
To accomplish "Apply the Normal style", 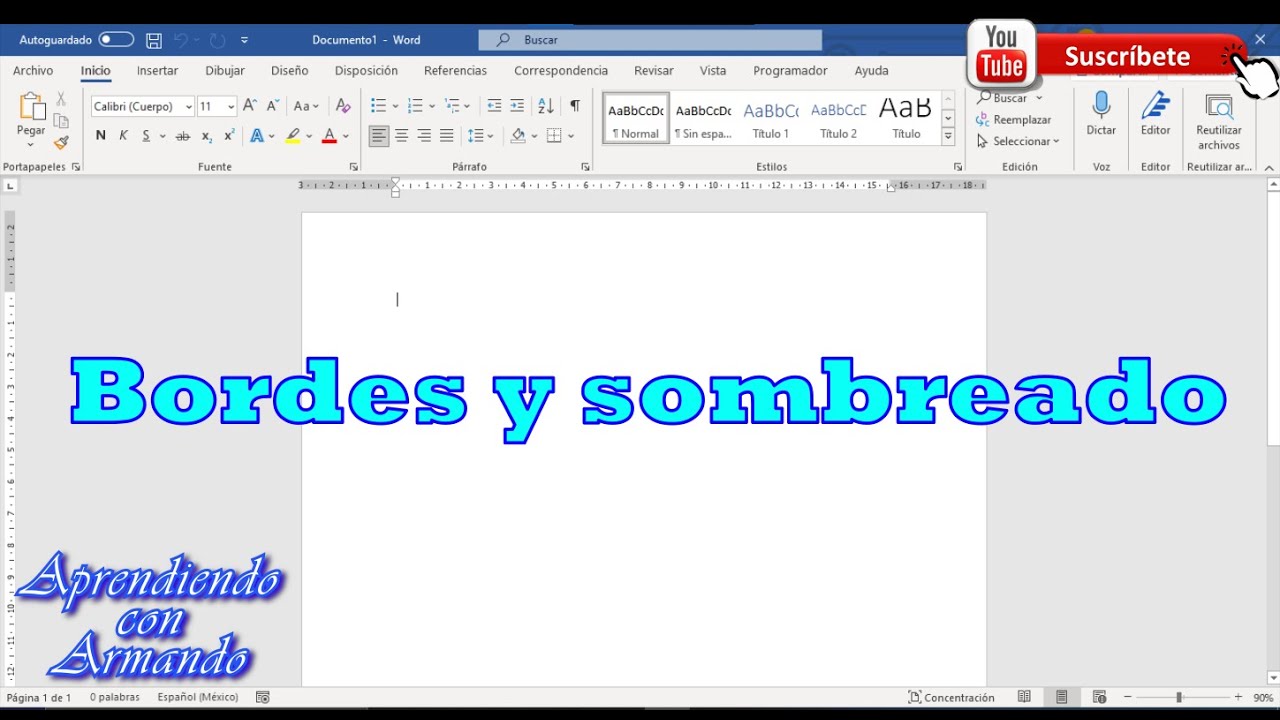I will [x=636, y=119].
